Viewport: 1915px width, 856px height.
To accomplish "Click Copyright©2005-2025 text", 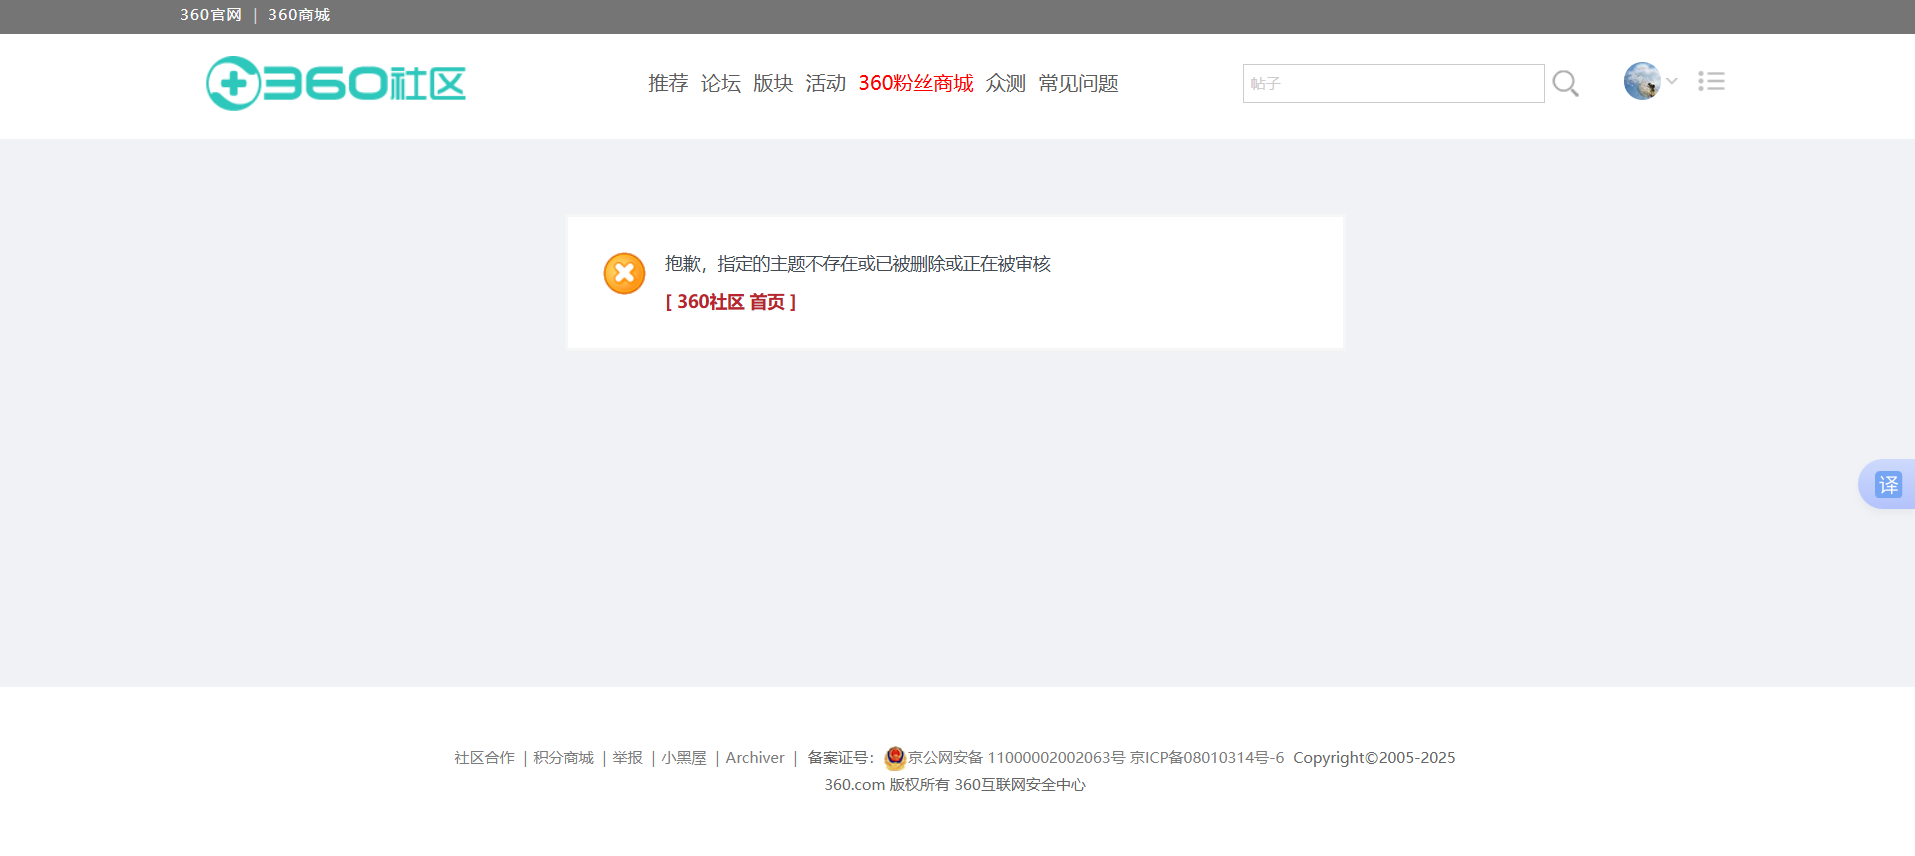I will [1374, 758].
